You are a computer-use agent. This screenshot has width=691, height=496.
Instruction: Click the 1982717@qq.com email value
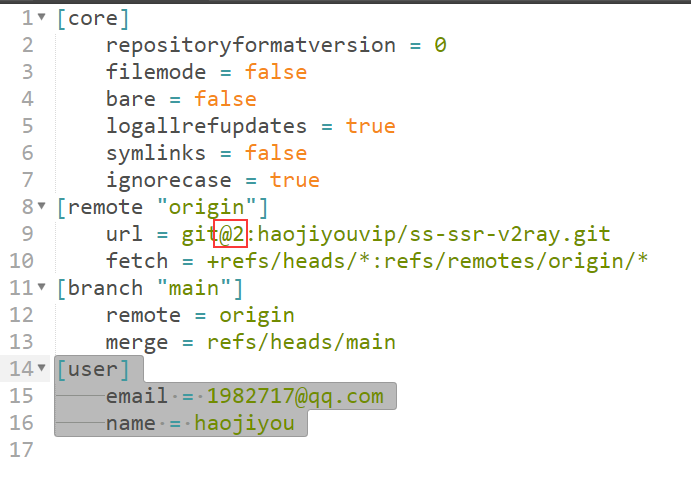[x=295, y=397]
